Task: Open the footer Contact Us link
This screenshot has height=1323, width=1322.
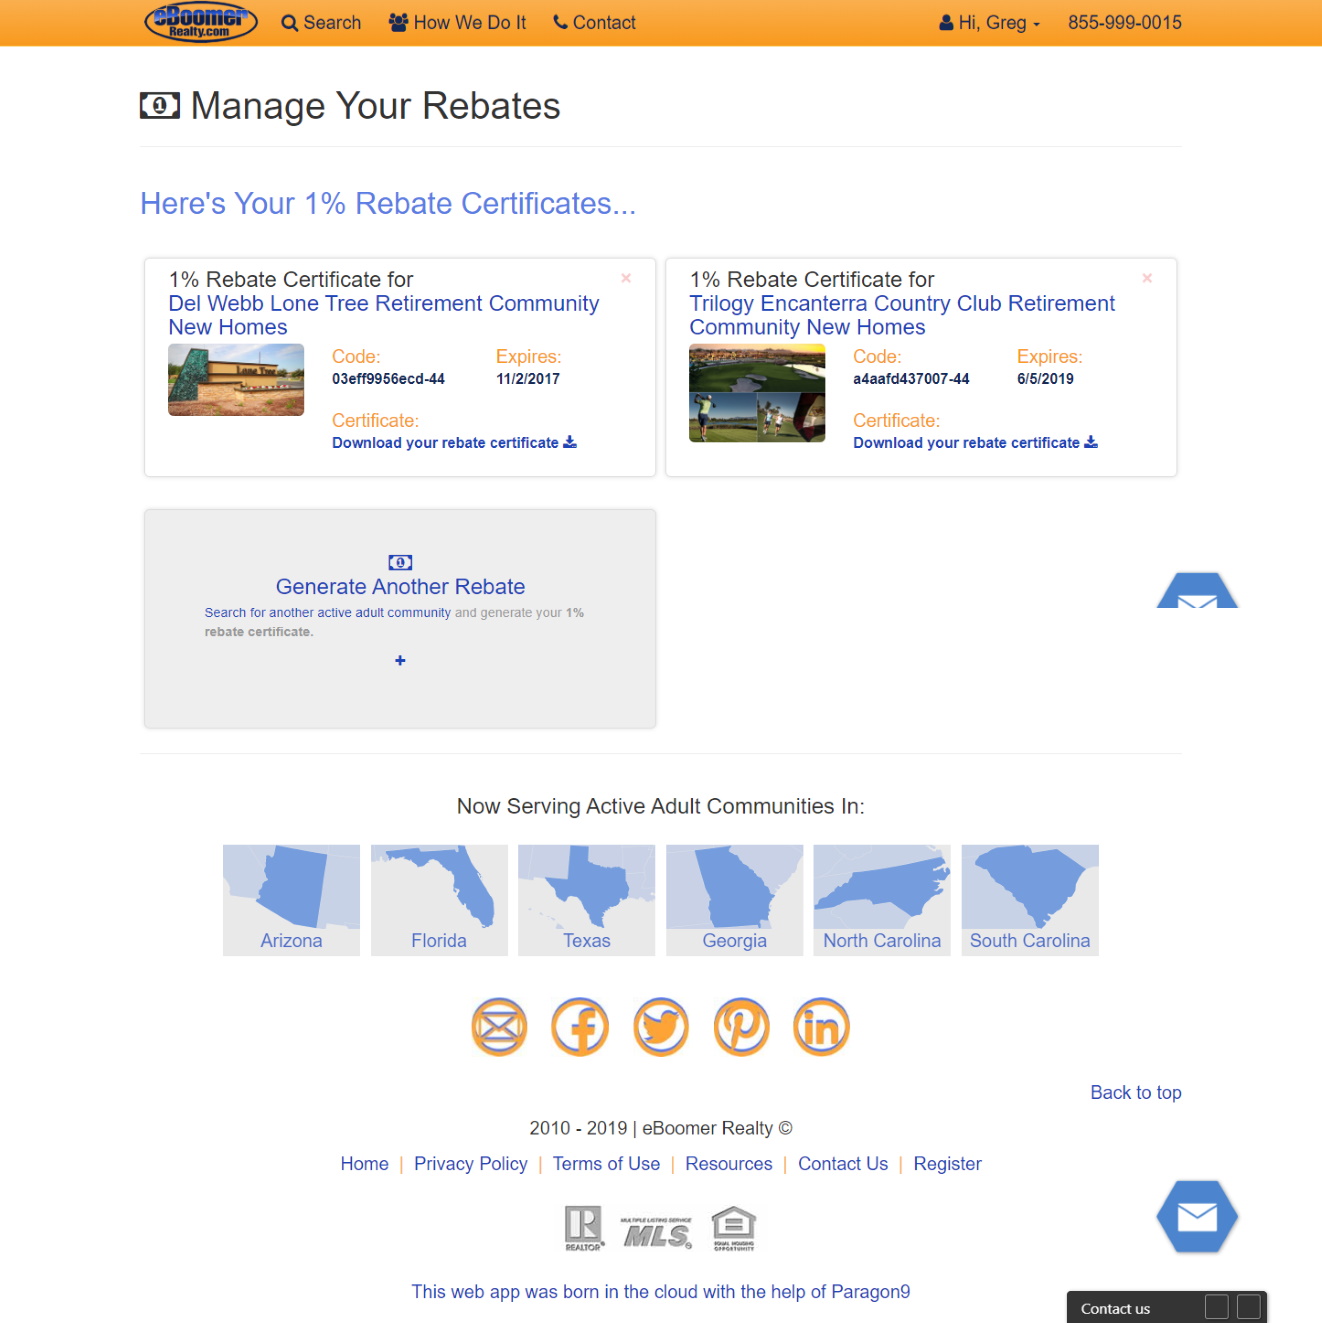Action: 843,1164
